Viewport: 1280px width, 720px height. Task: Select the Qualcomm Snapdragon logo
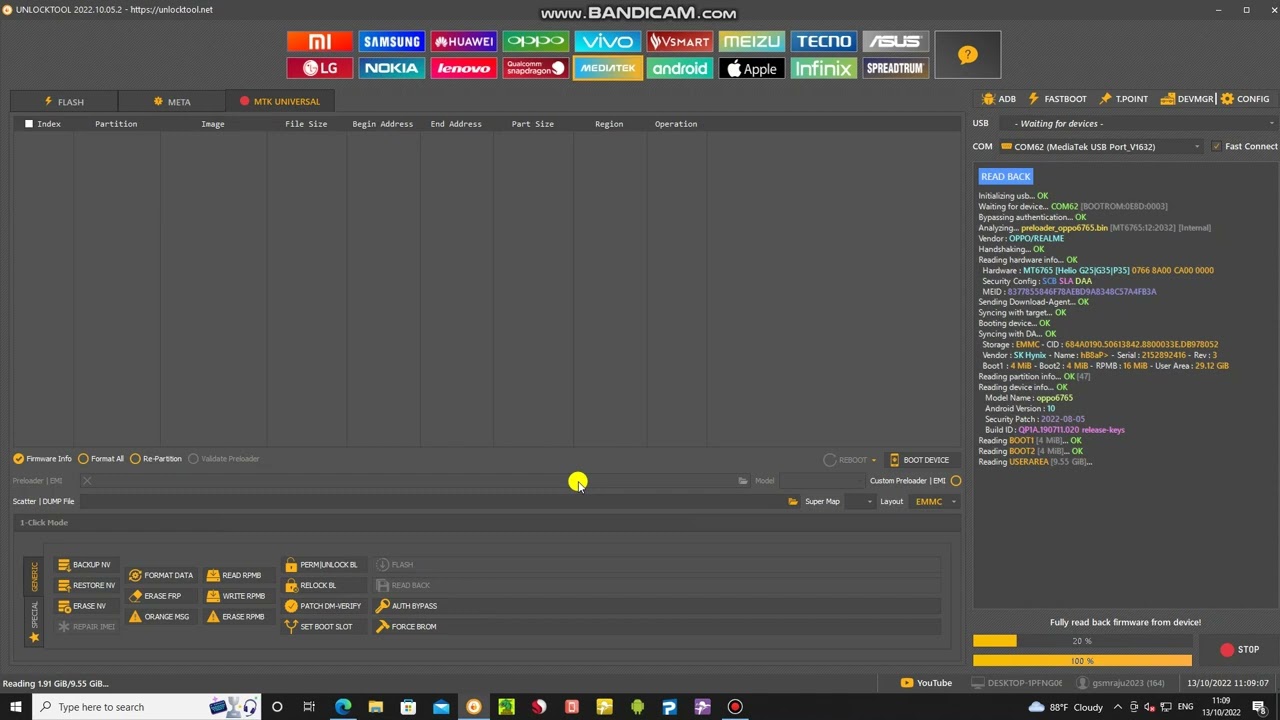click(x=536, y=68)
